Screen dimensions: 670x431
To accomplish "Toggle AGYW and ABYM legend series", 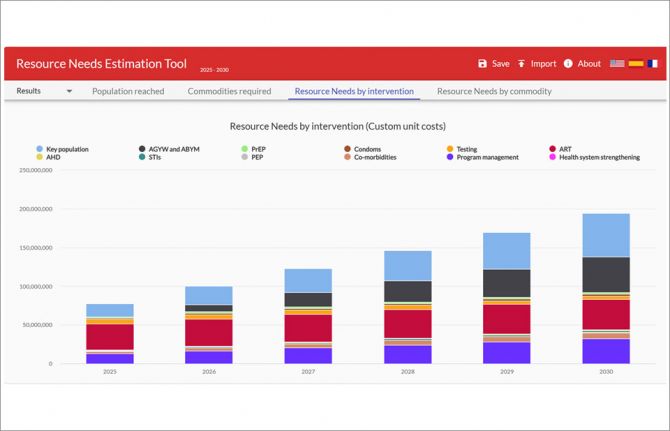I will coord(169,149).
